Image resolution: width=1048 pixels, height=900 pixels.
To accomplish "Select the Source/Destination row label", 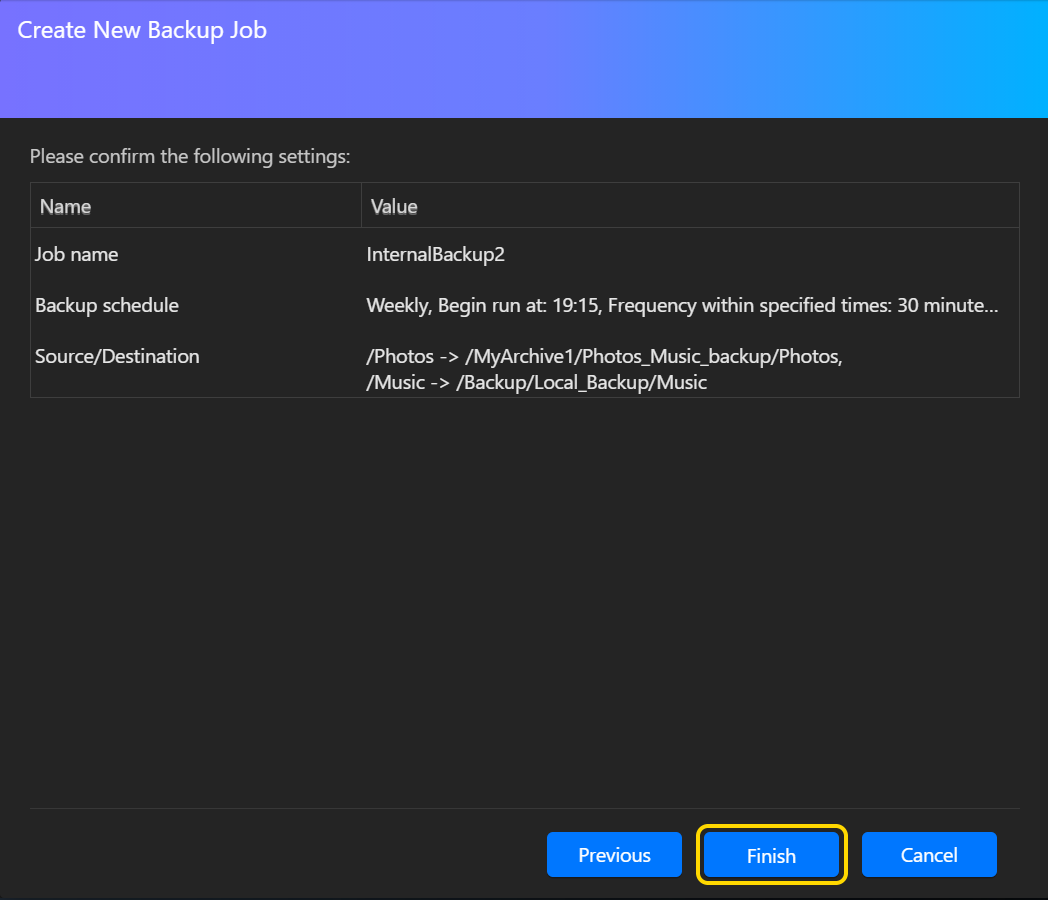I will (117, 356).
